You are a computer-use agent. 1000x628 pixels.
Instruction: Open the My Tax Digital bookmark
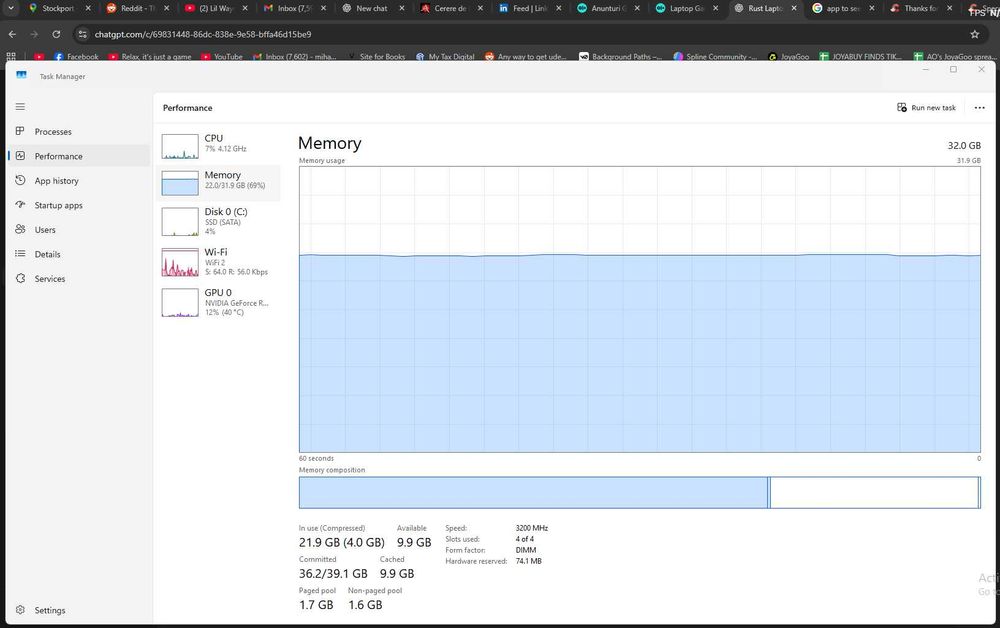click(445, 57)
